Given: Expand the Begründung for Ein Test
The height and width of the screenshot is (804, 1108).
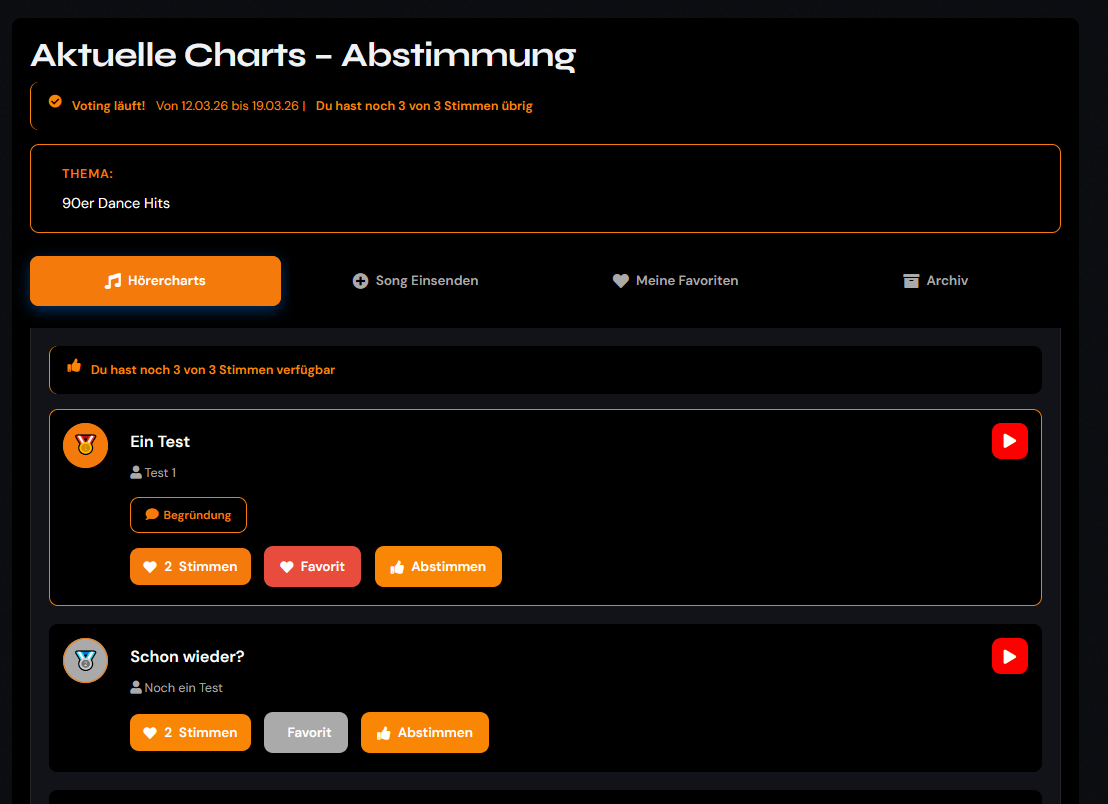Looking at the screenshot, I should [x=188, y=514].
